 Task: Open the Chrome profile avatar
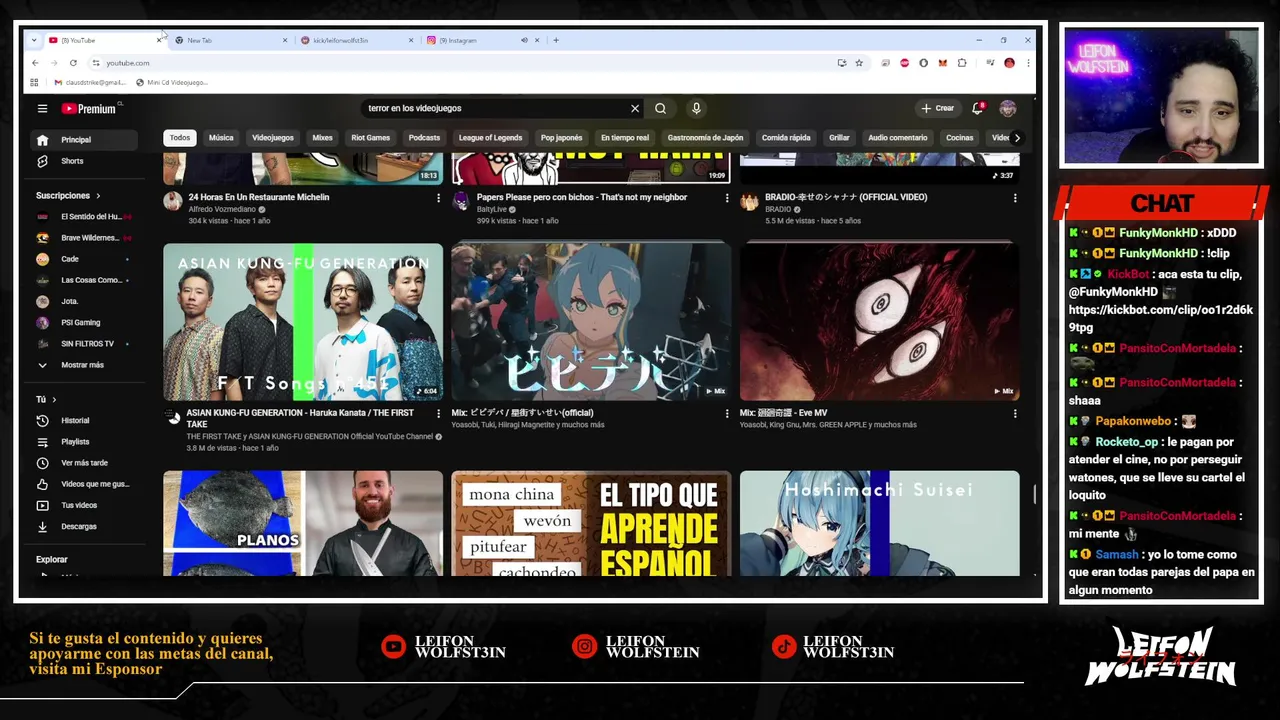(x=1009, y=63)
